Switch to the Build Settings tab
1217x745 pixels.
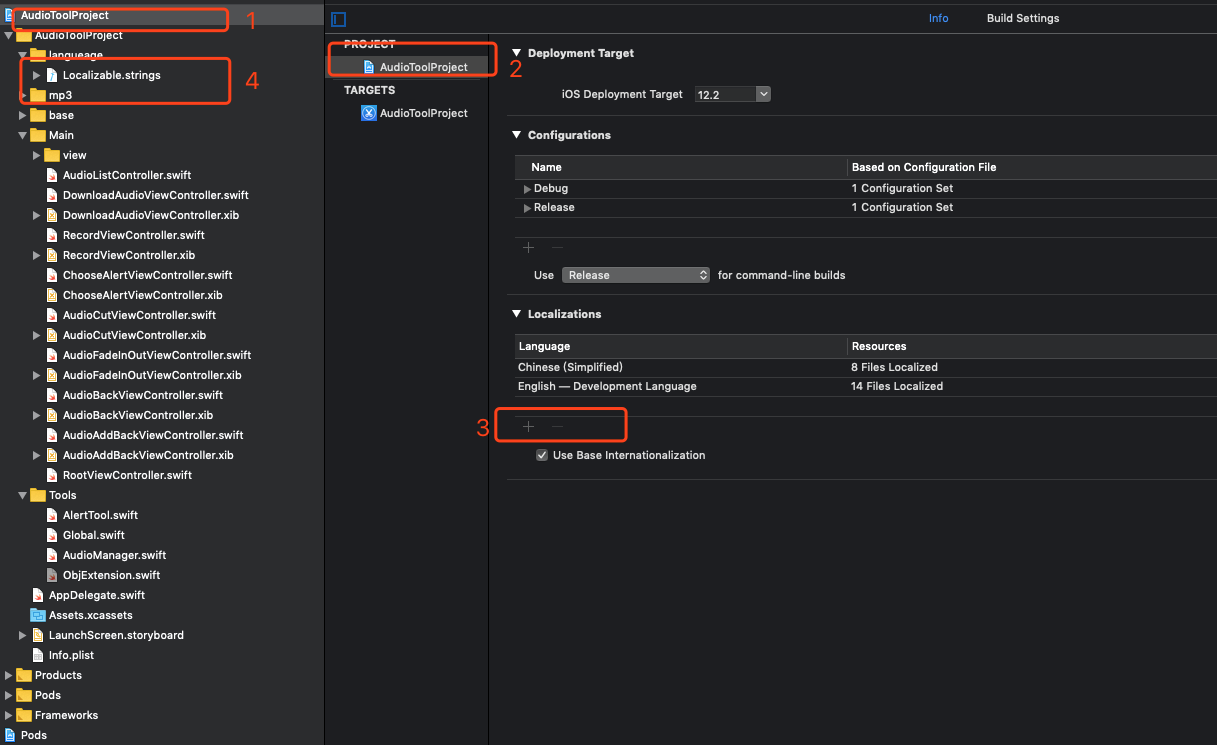pyautogui.click(x=1023, y=18)
